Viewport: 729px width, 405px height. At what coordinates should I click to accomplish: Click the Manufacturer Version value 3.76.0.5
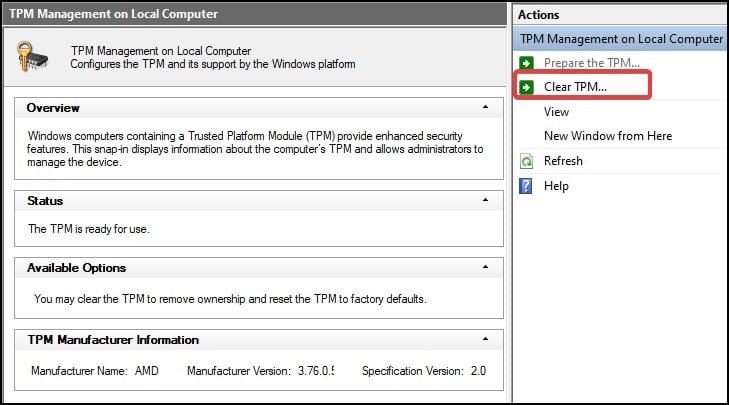pyautogui.click(x=316, y=371)
